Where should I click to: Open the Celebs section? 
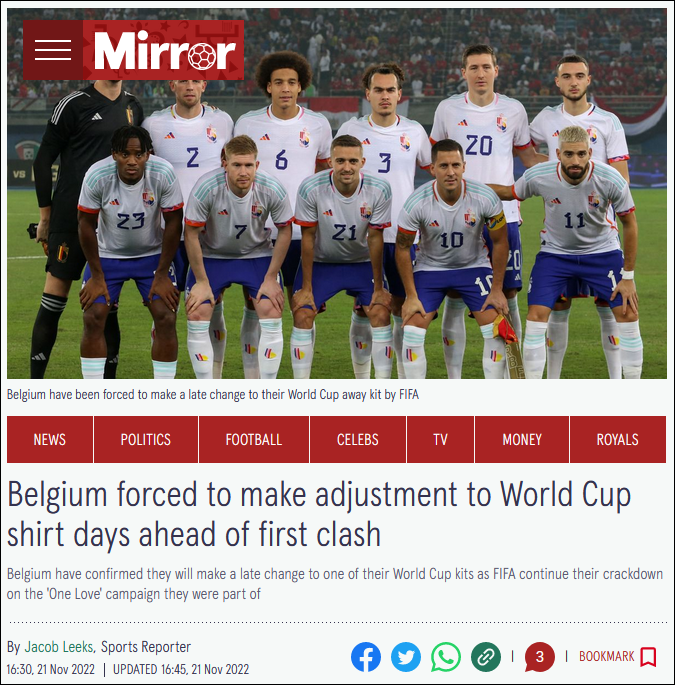pos(358,439)
